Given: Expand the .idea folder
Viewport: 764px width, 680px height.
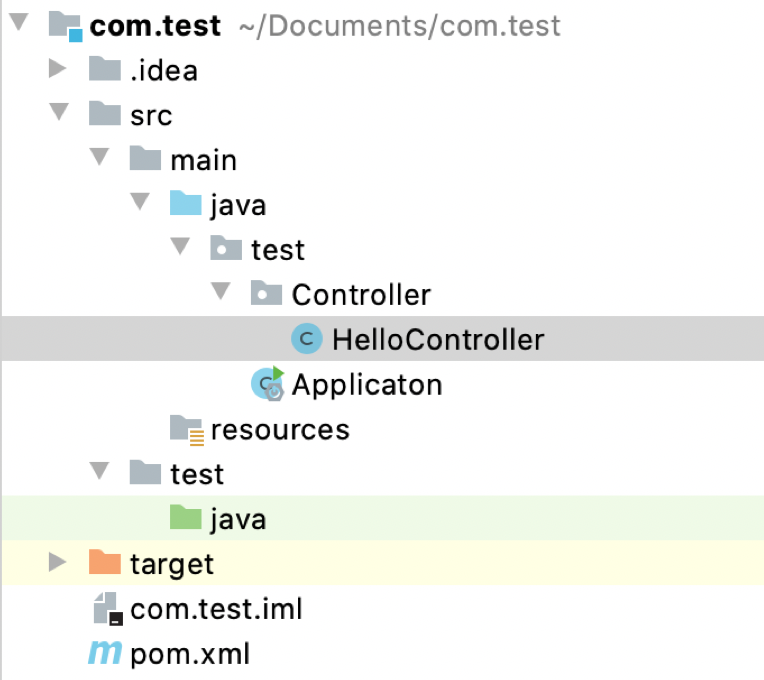Looking at the screenshot, I should tap(58, 69).
